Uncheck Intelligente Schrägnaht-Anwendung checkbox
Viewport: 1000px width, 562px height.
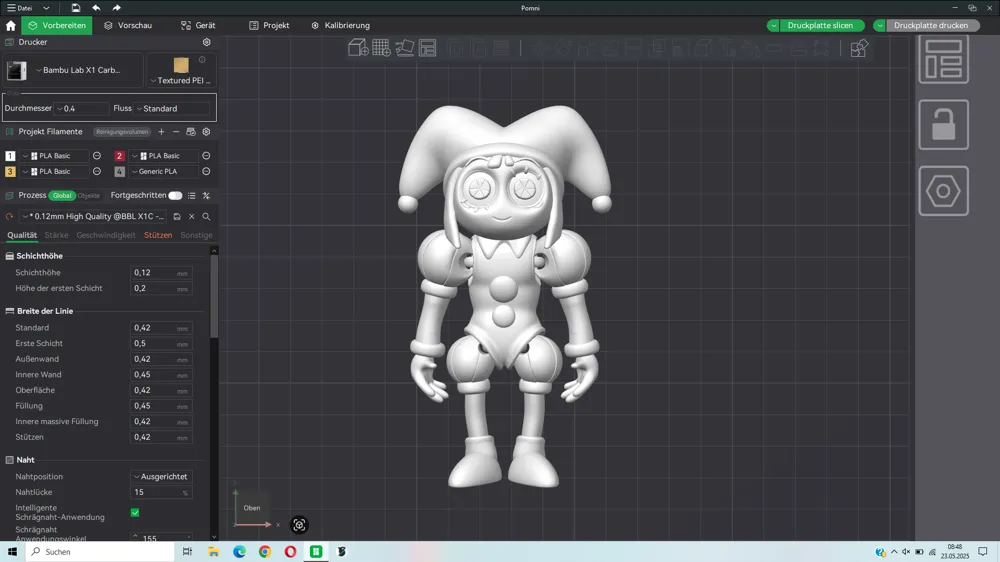point(135,512)
